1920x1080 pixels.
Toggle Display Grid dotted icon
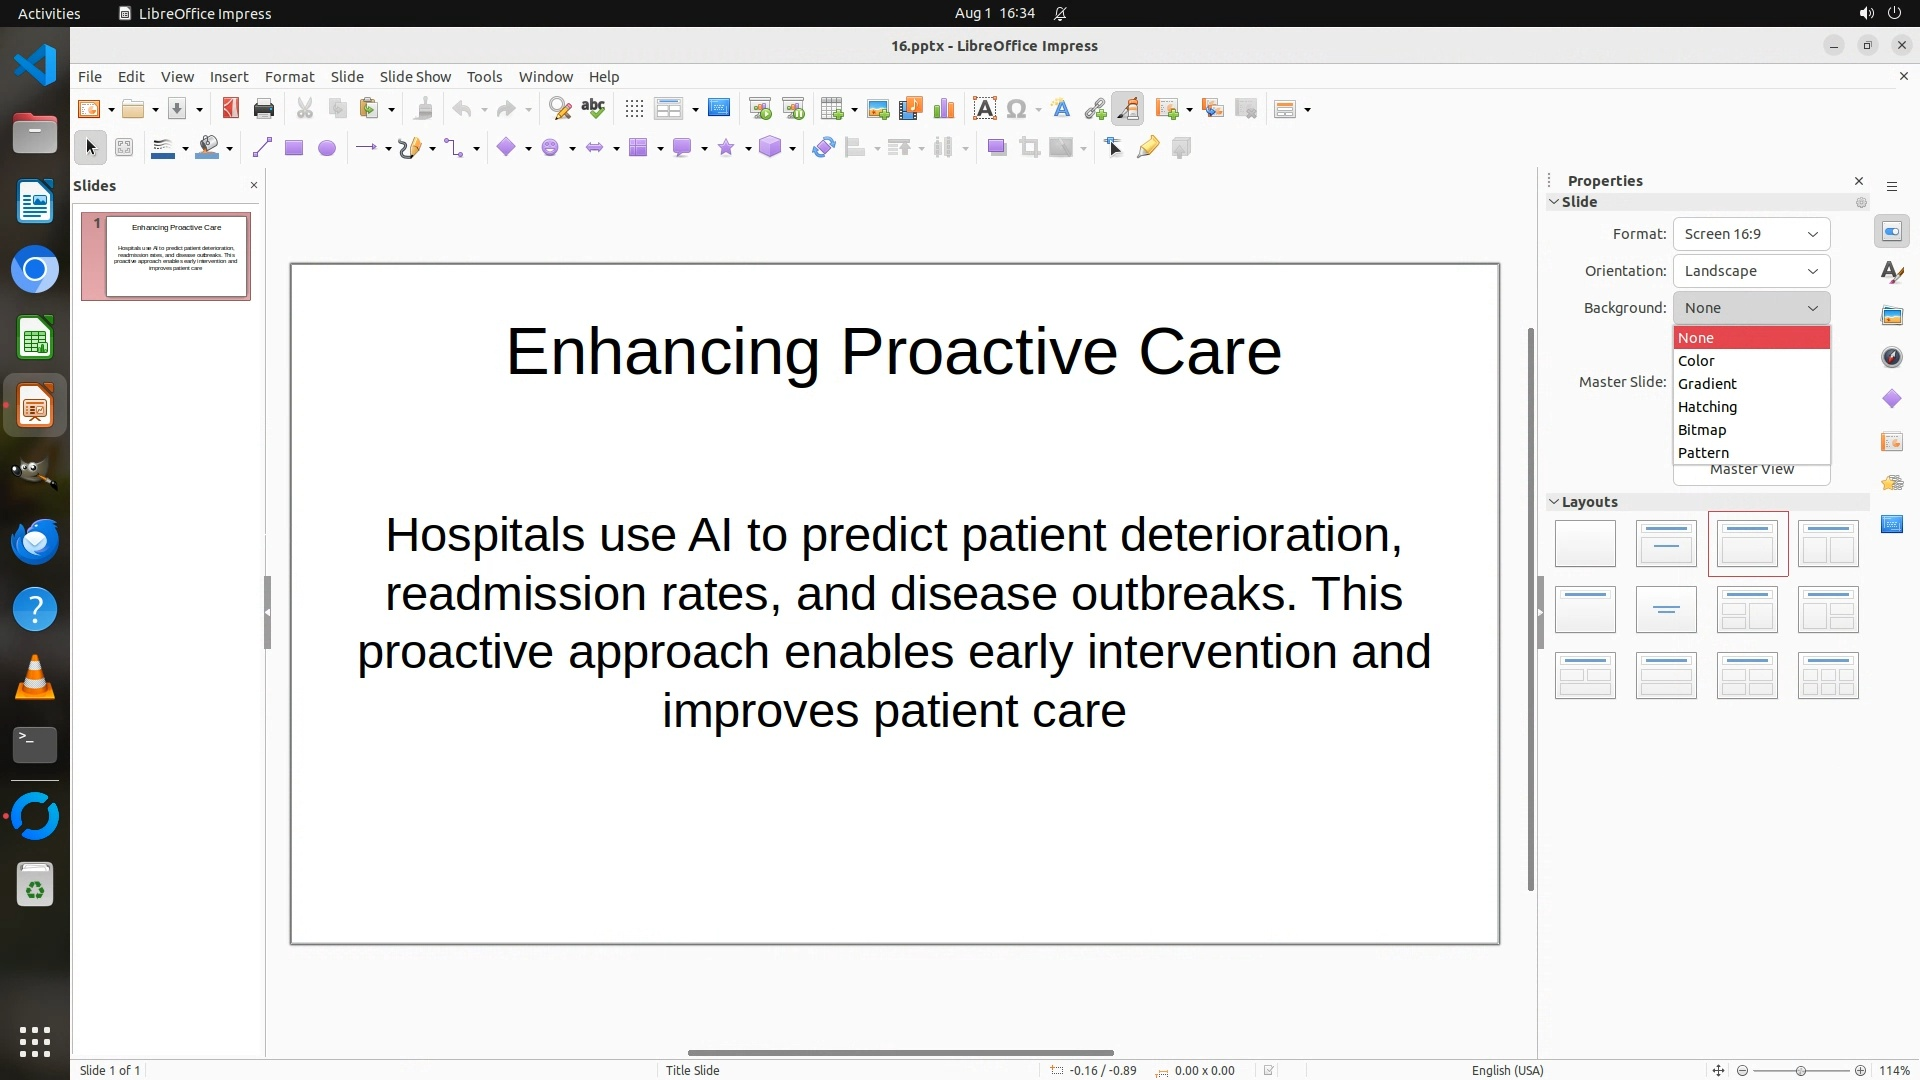click(634, 109)
